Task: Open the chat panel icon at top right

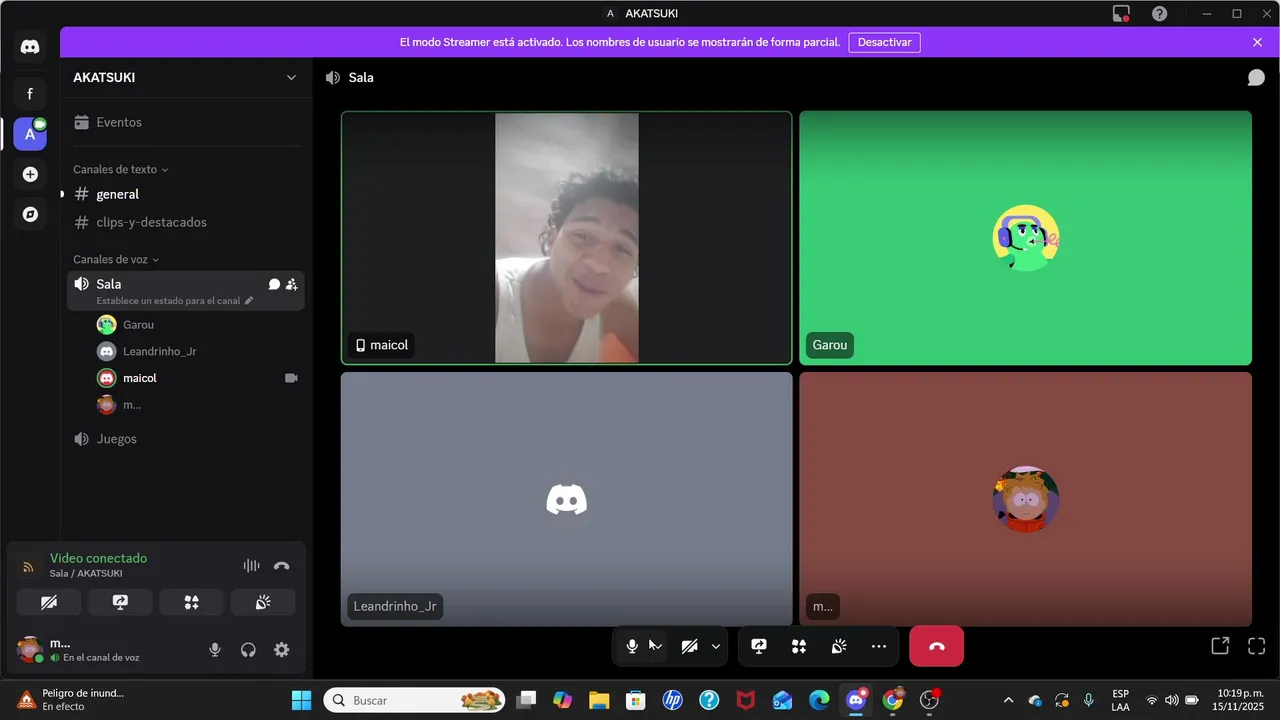Action: coord(1256,77)
